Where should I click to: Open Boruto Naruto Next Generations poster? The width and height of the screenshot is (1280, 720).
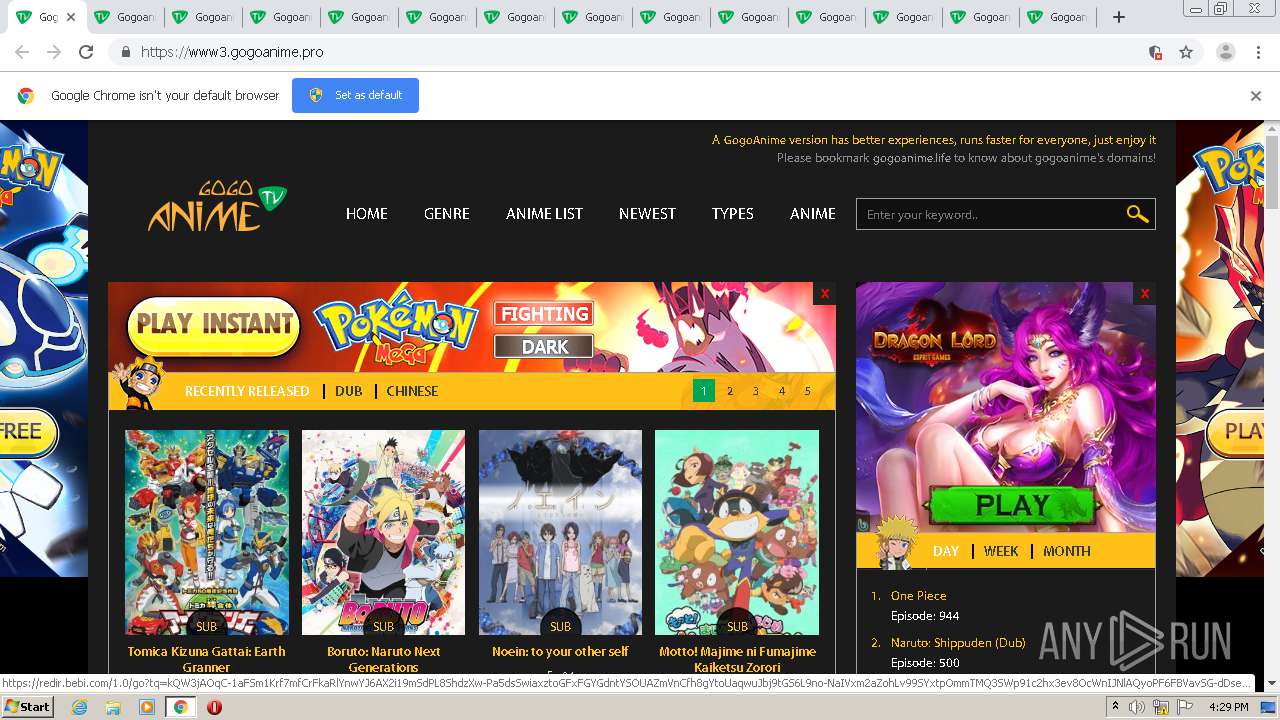pos(383,533)
